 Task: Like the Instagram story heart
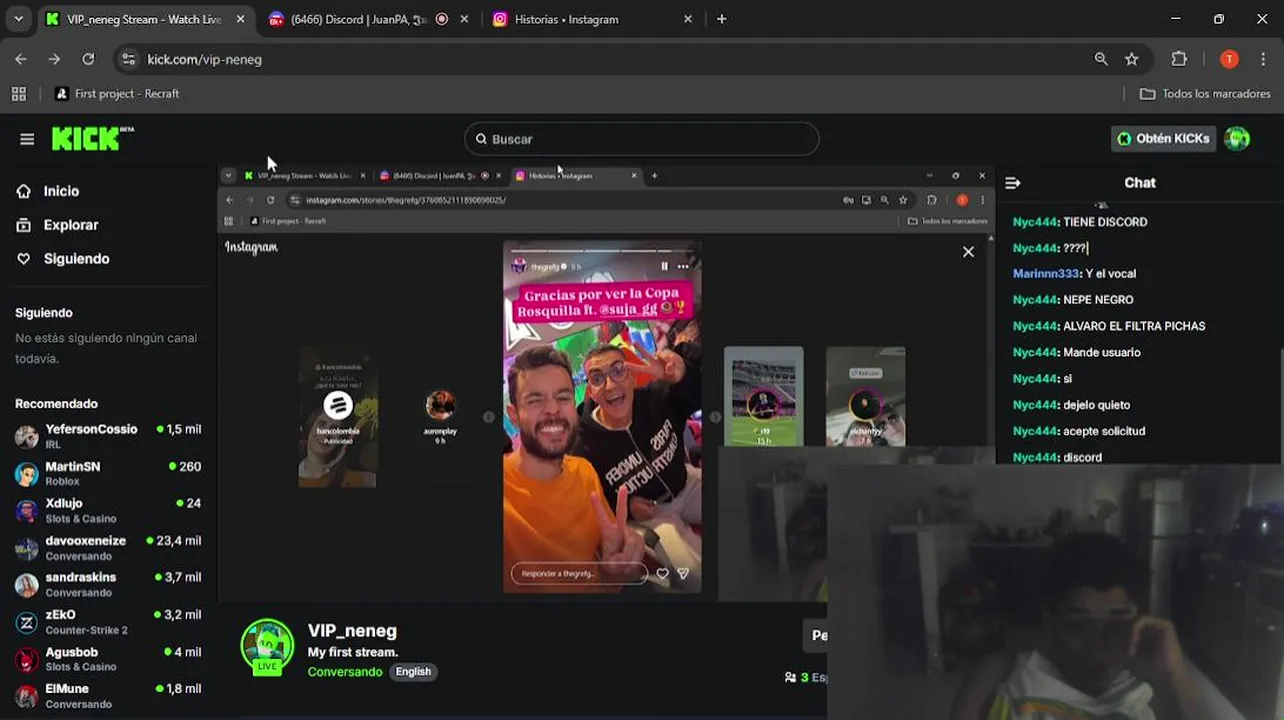pyautogui.click(x=662, y=574)
